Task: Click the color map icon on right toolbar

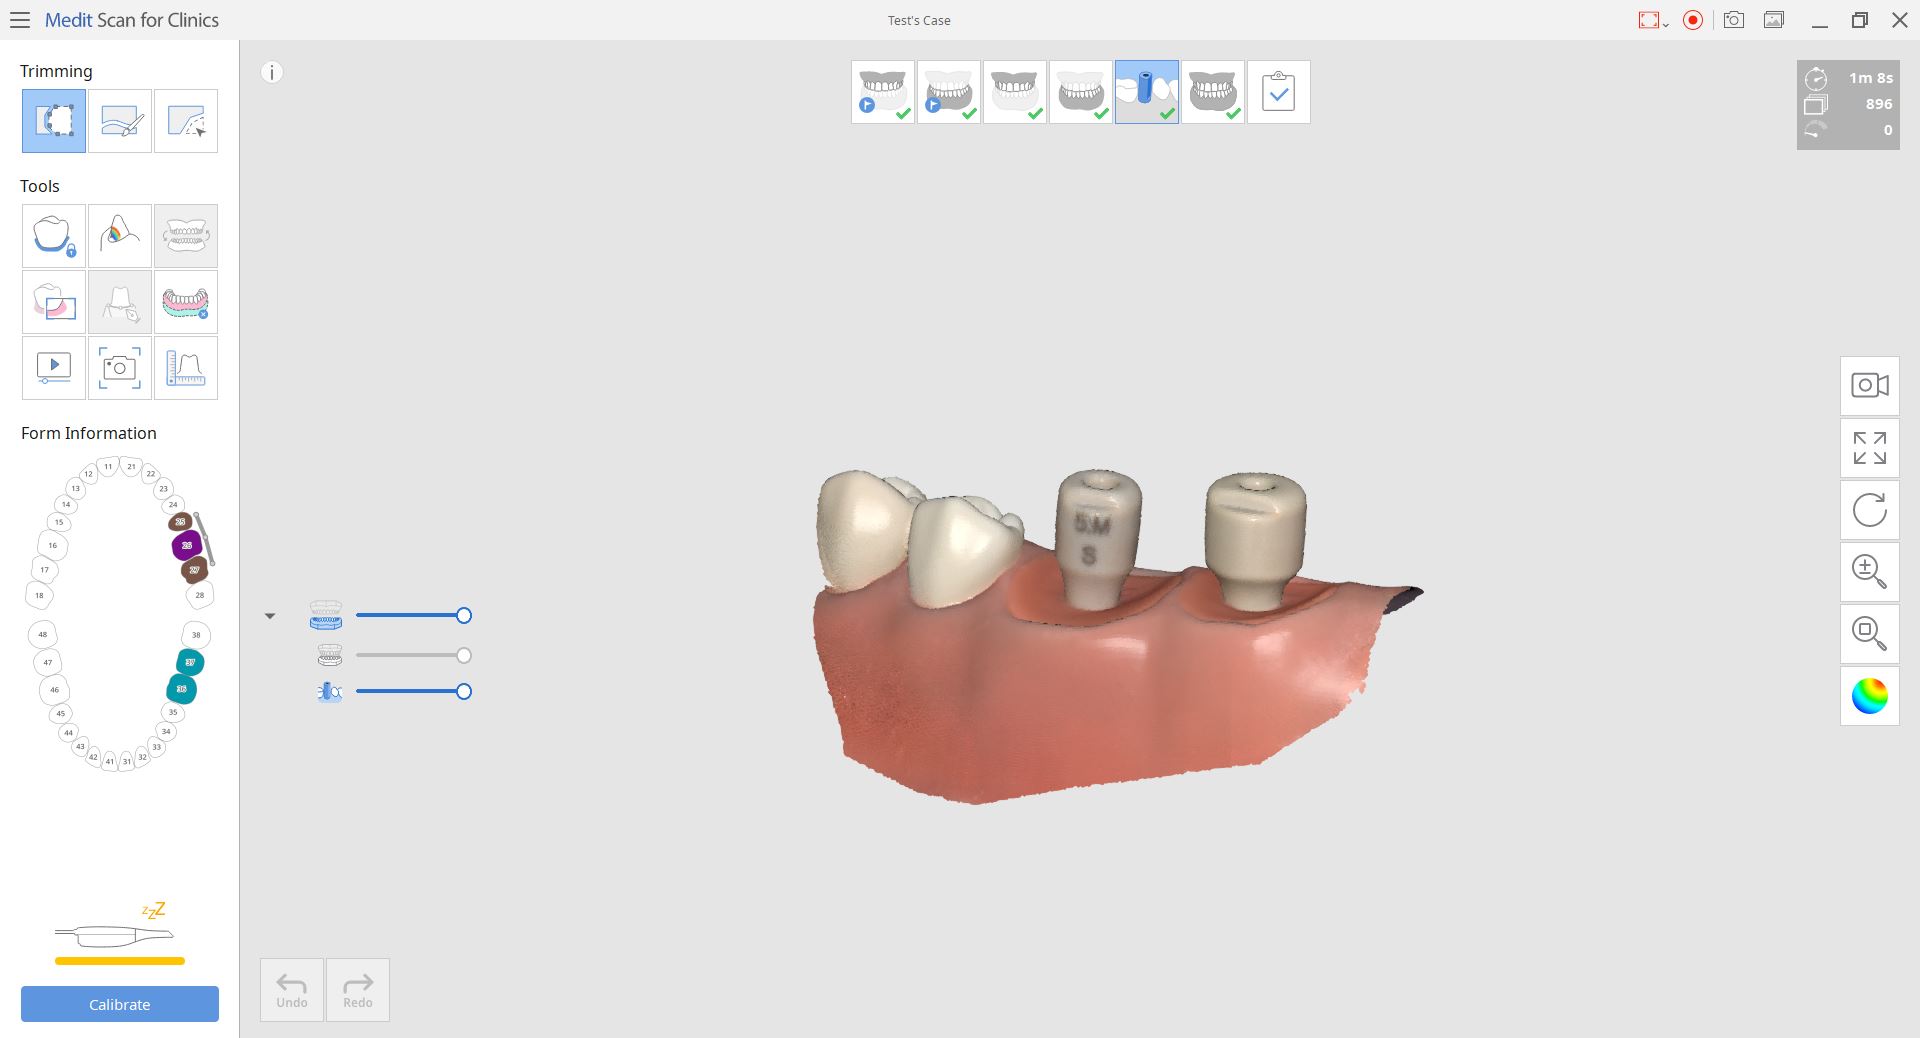Action: 1869,696
